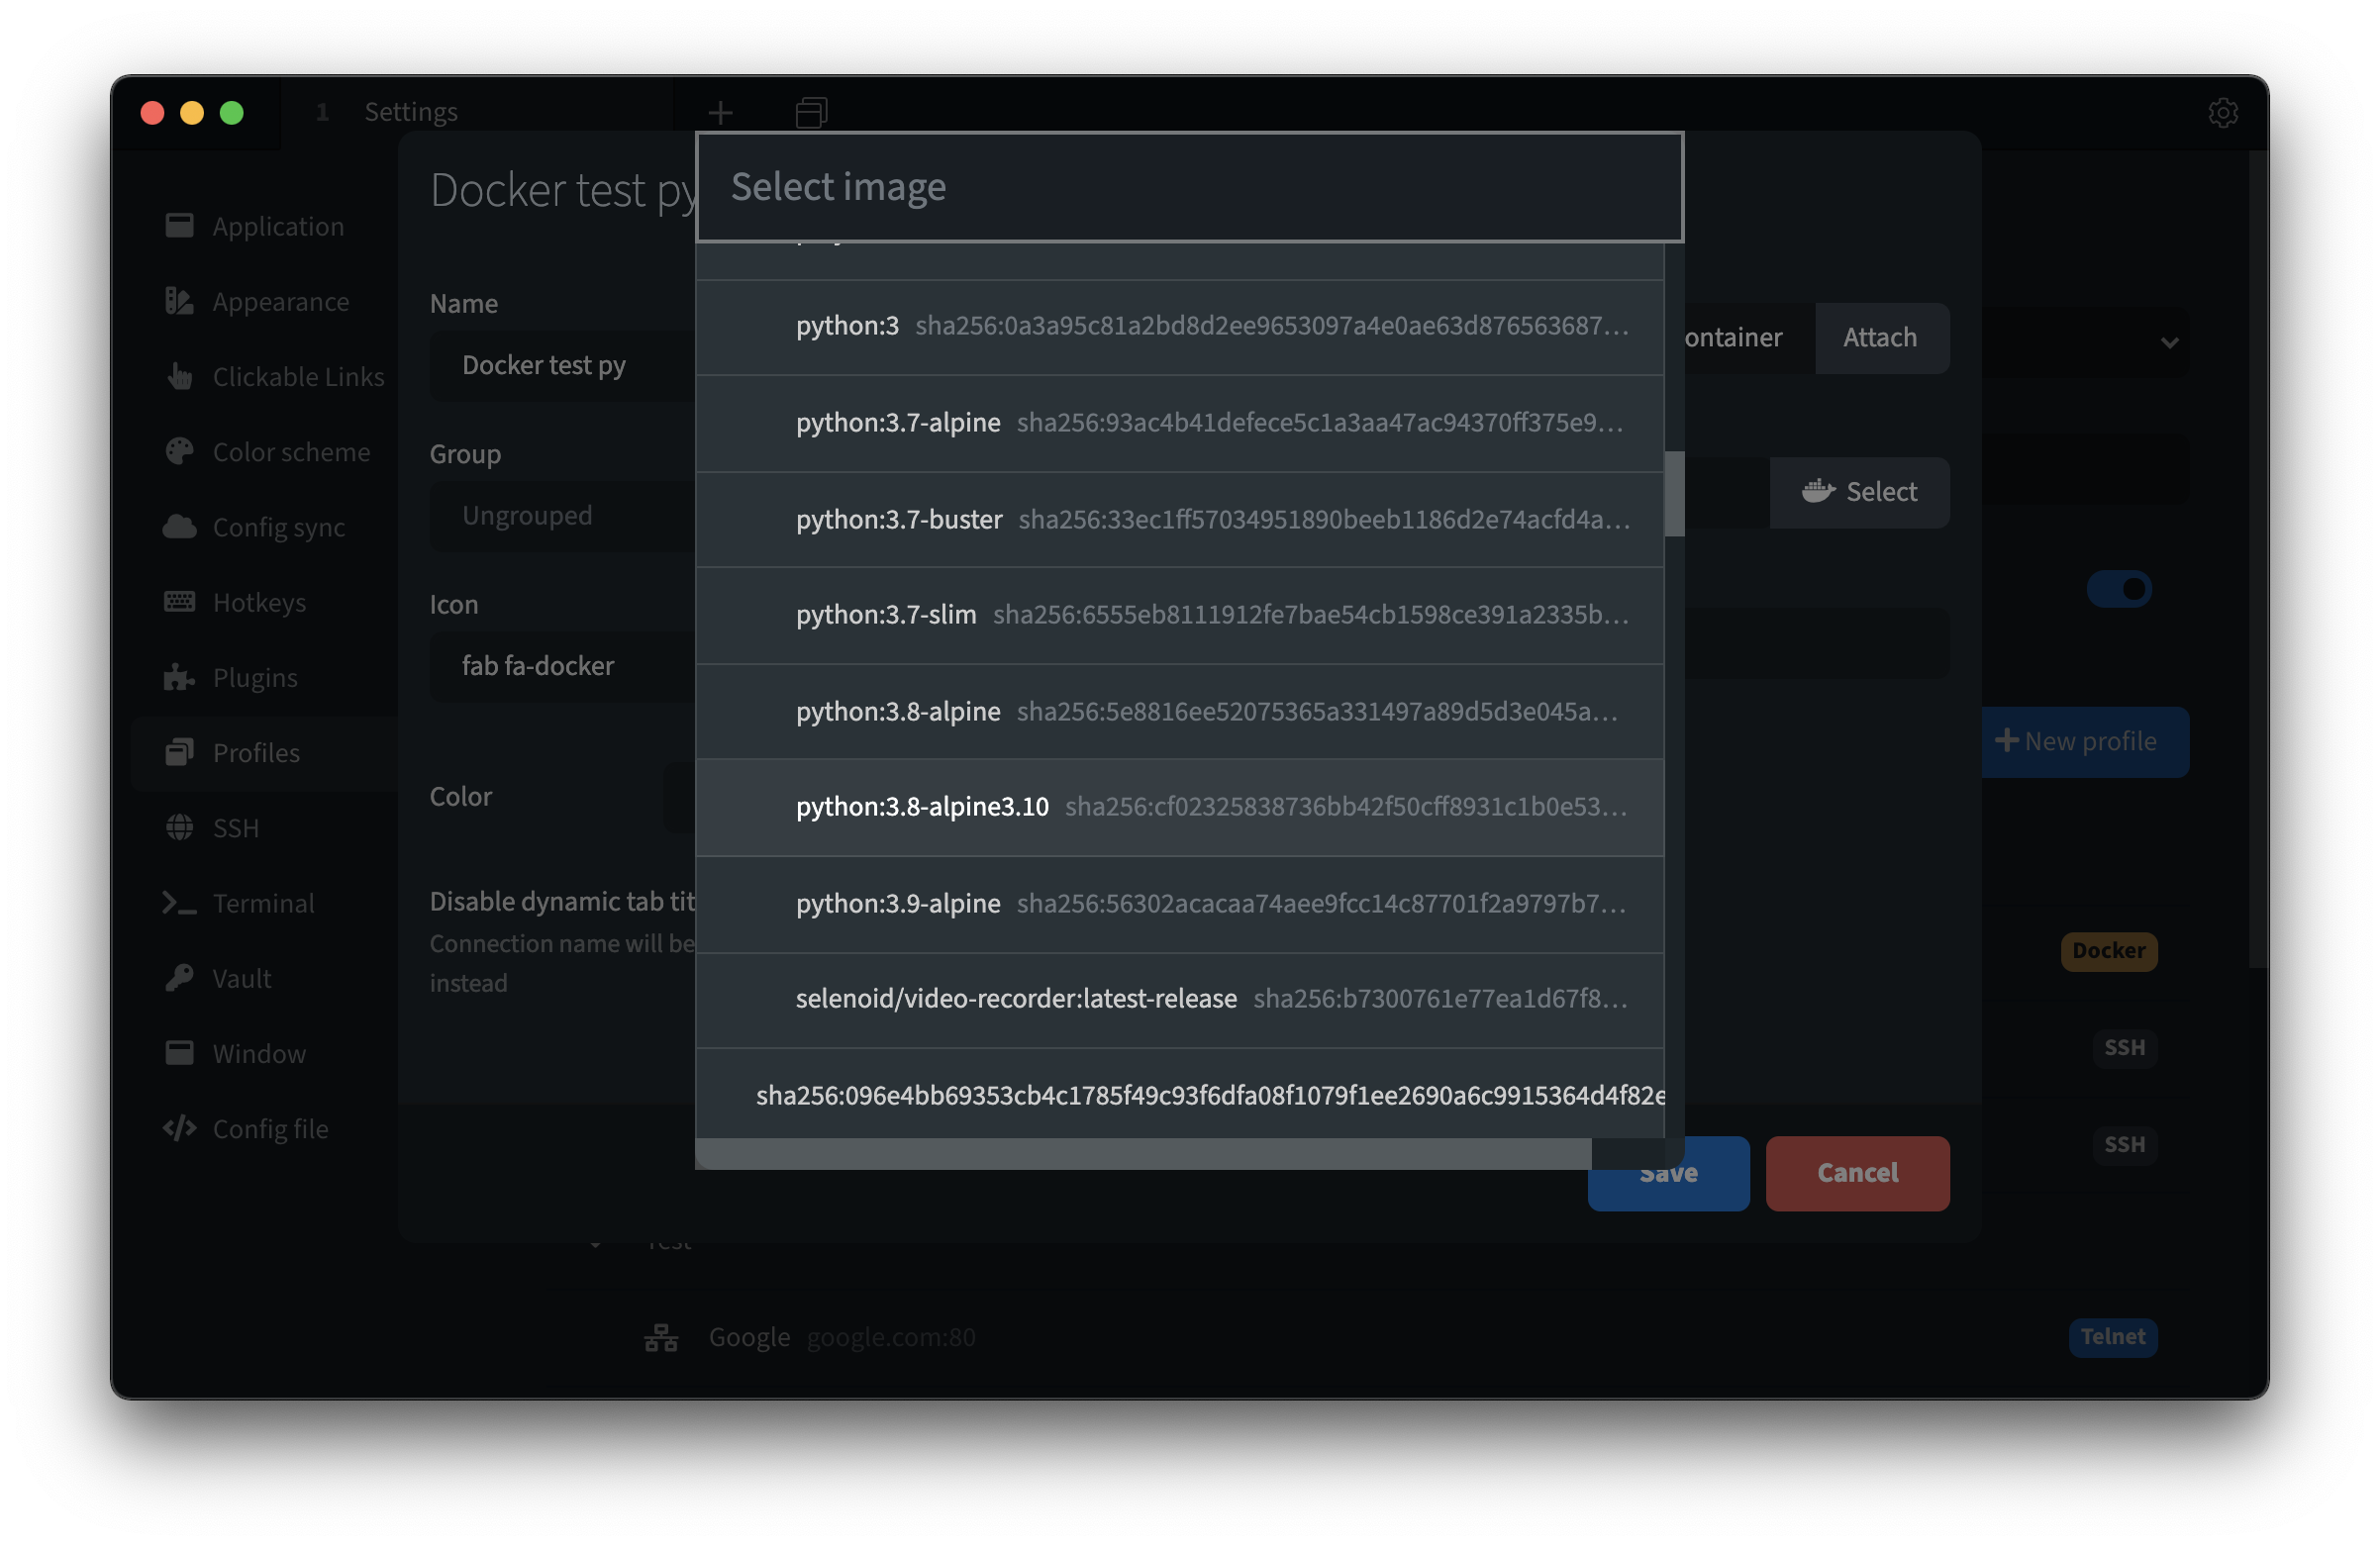
Task: Click the Vault key icon
Action: pyautogui.click(x=179, y=978)
